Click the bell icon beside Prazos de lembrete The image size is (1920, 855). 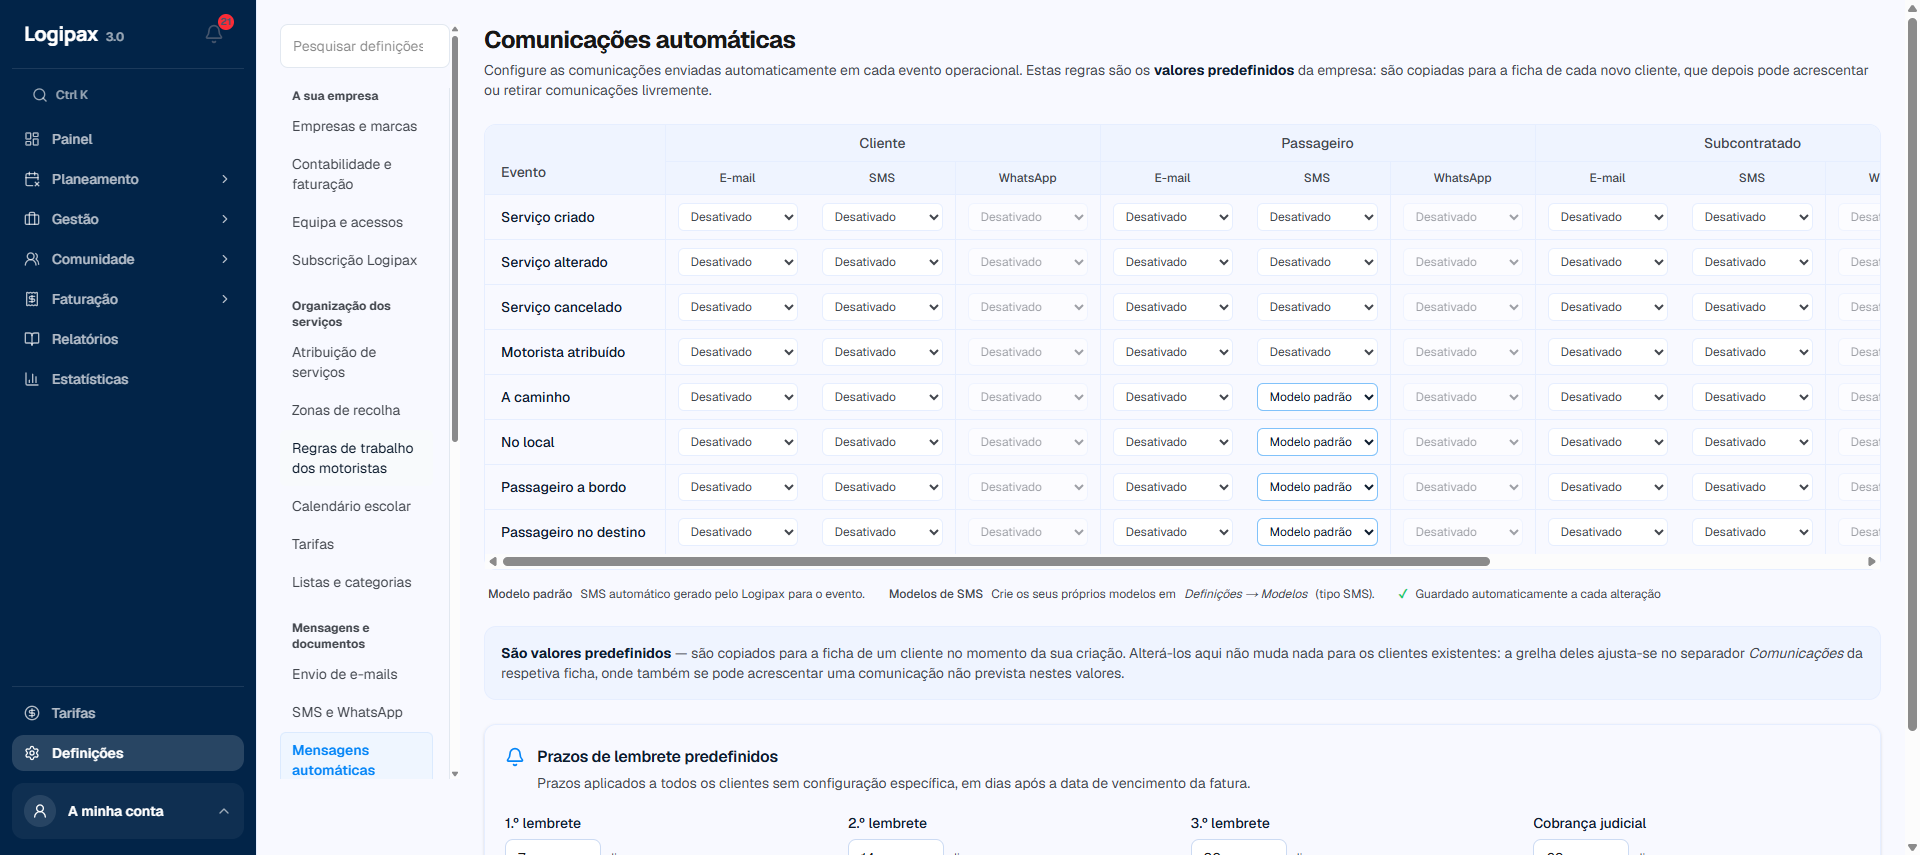pos(515,757)
